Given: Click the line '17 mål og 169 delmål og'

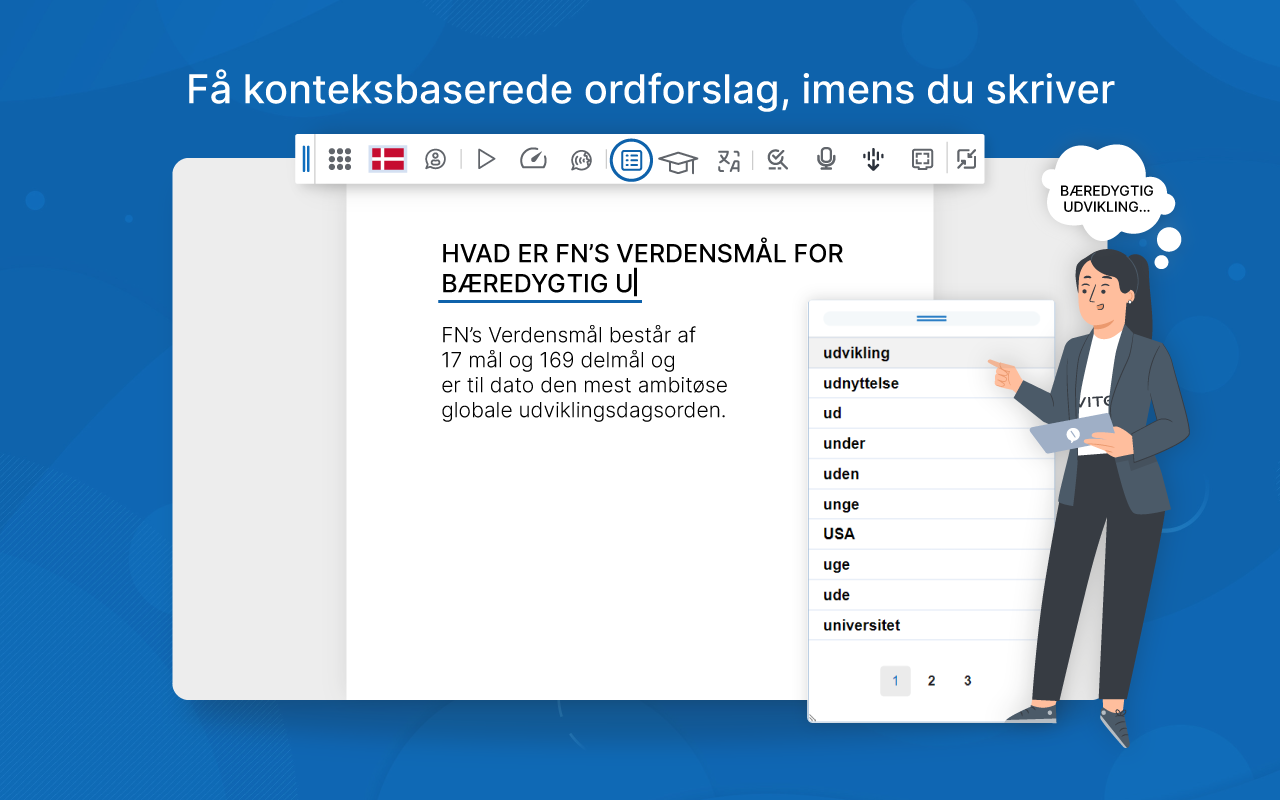Looking at the screenshot, I should point(558,360).
